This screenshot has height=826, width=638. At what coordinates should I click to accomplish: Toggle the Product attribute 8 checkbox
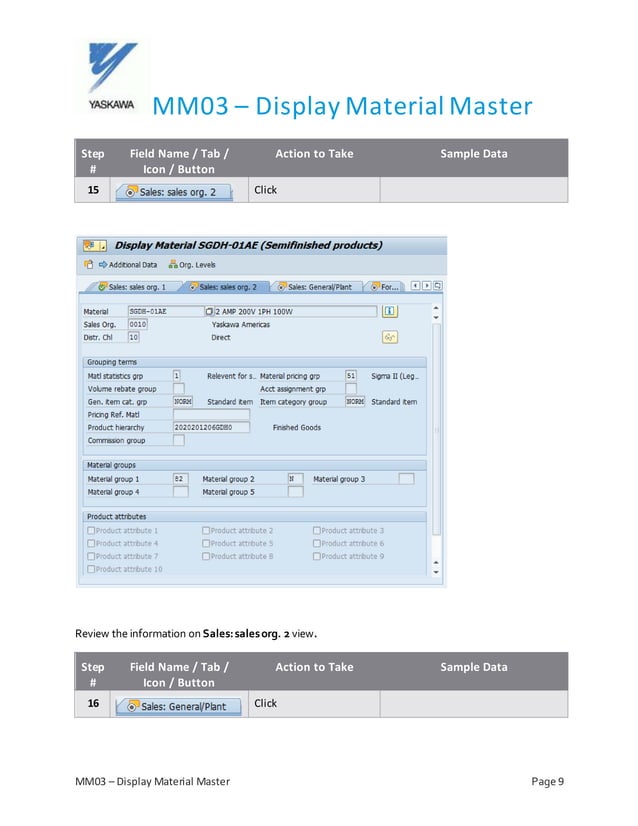[206, 556]
